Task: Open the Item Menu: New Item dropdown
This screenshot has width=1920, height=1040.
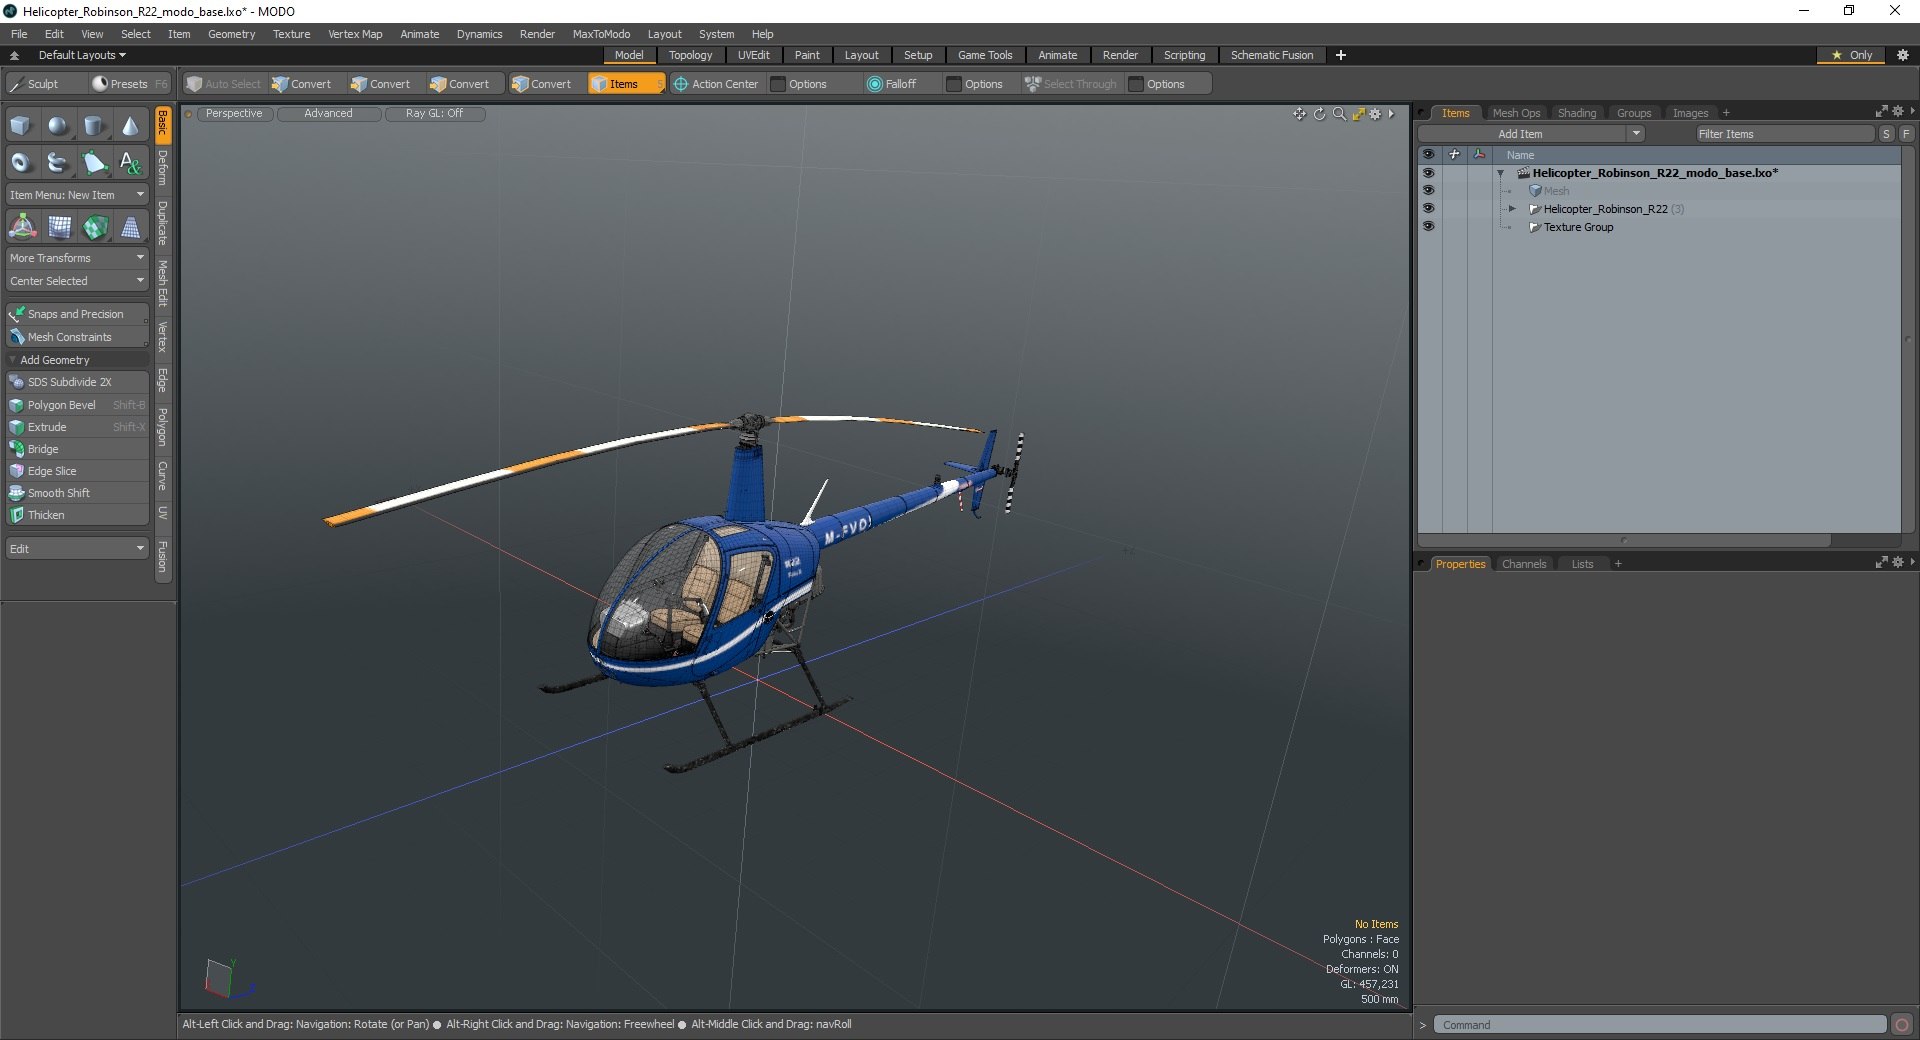Action: [77, 195]
